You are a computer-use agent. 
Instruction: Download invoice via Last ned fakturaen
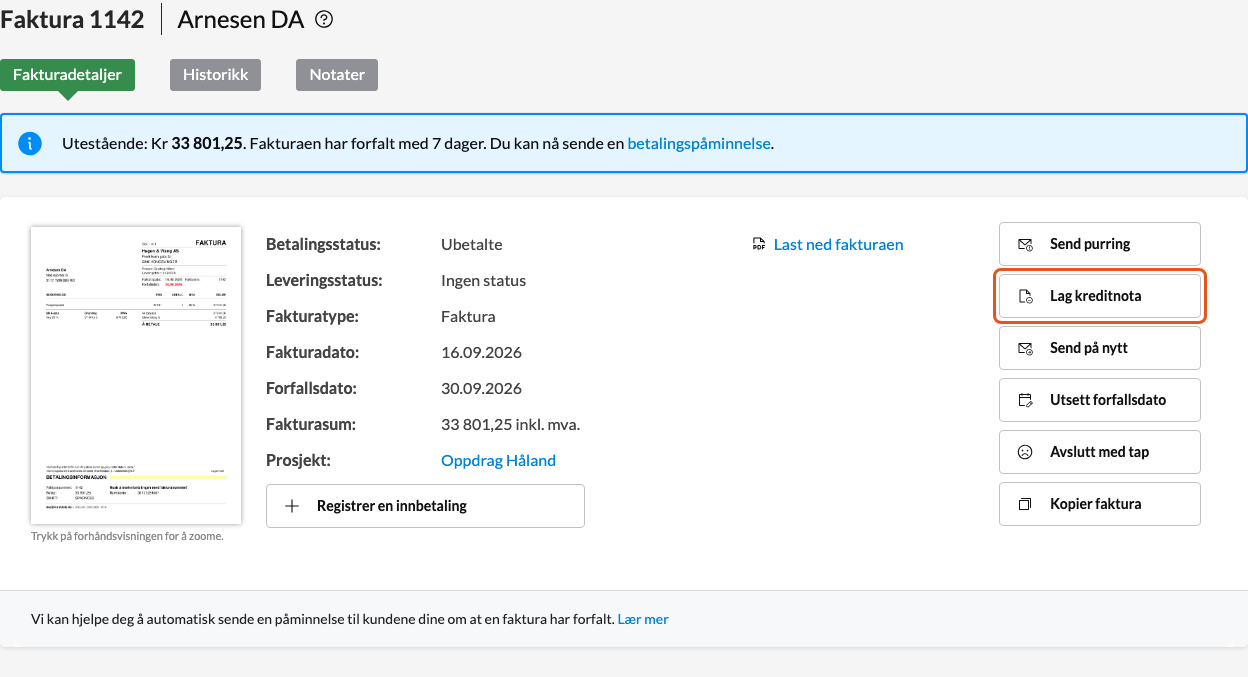838,244
